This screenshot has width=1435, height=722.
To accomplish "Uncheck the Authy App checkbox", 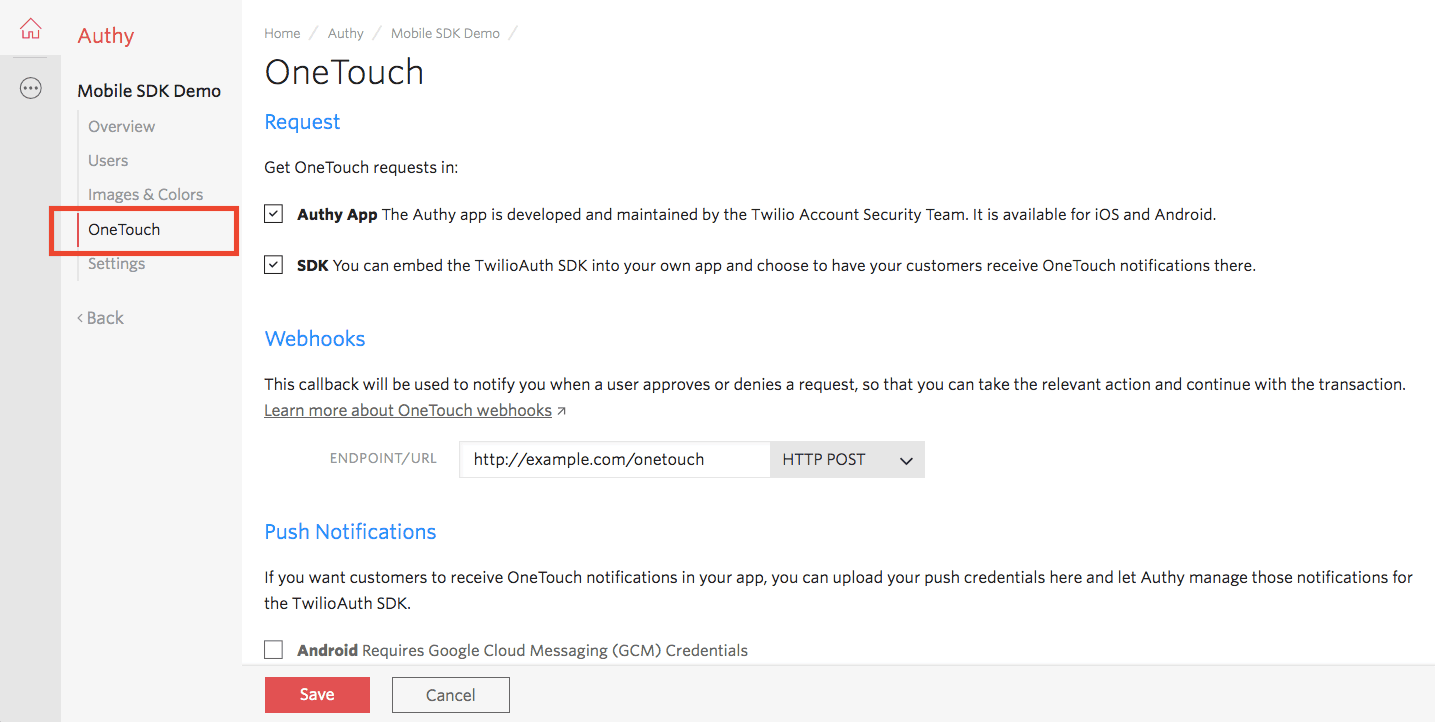I will [274, 214].
